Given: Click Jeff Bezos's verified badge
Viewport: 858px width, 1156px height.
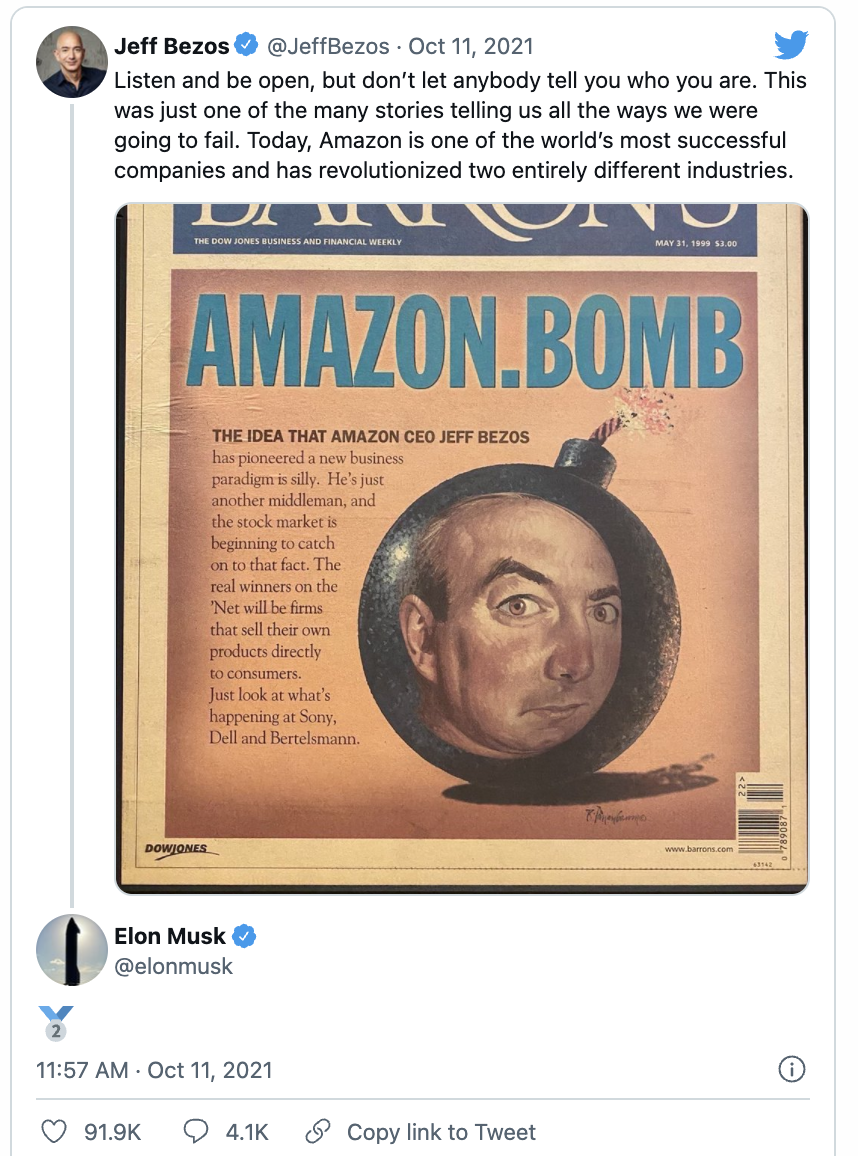Looking at the screenshot, I should point(245,44).
